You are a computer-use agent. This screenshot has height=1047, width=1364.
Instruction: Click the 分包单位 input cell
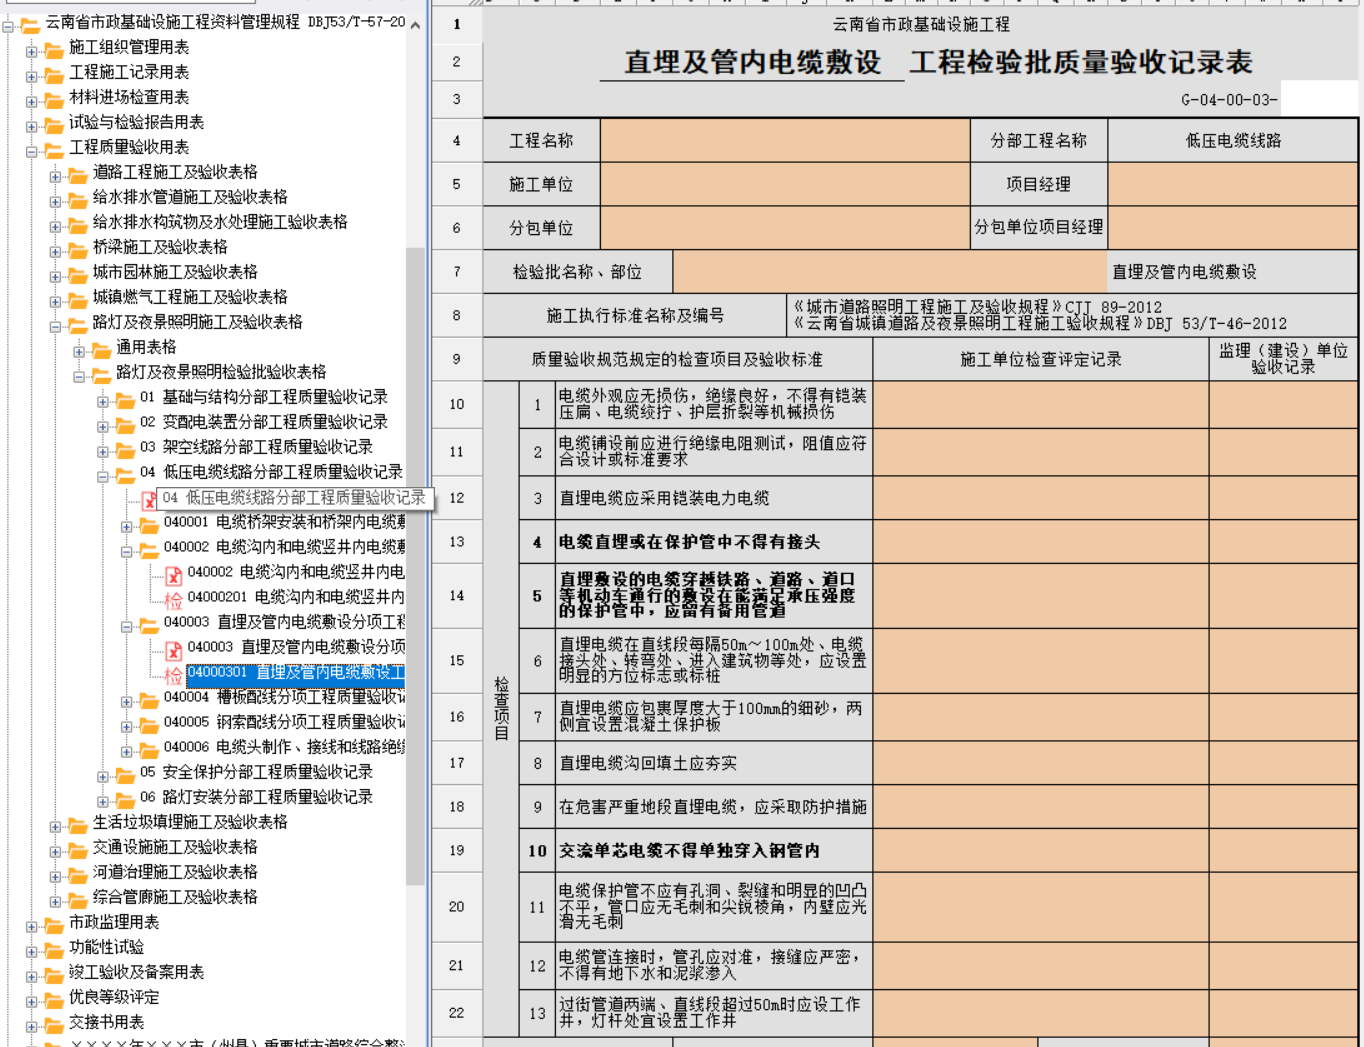tap(785, 228)
